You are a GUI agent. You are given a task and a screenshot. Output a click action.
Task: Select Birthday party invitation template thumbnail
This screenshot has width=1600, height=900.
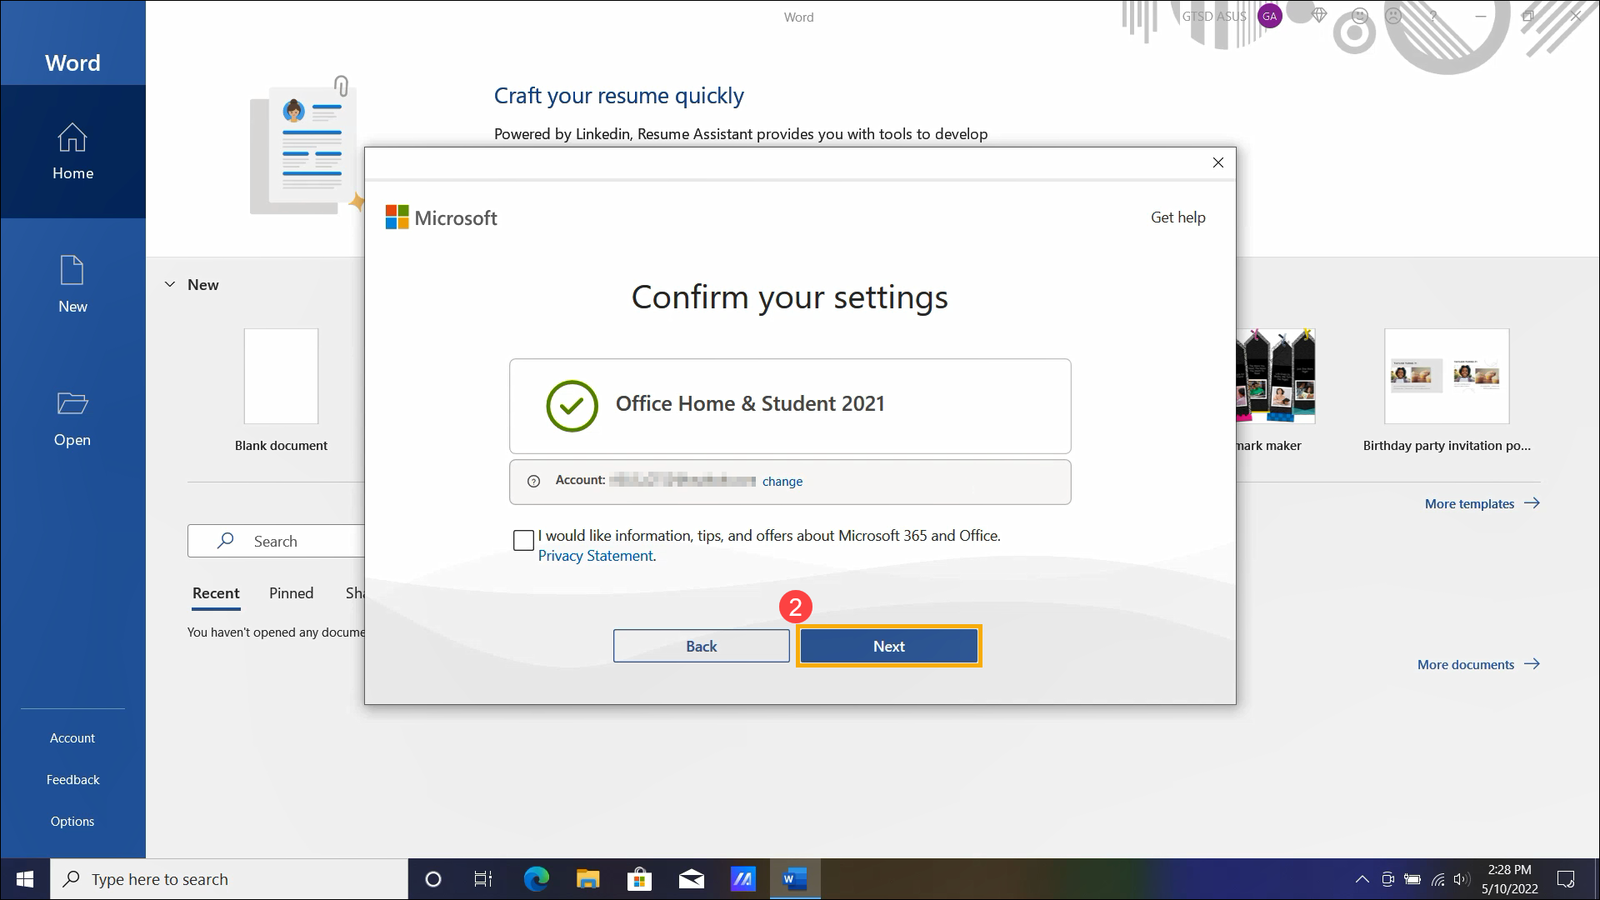point(1446,376)
